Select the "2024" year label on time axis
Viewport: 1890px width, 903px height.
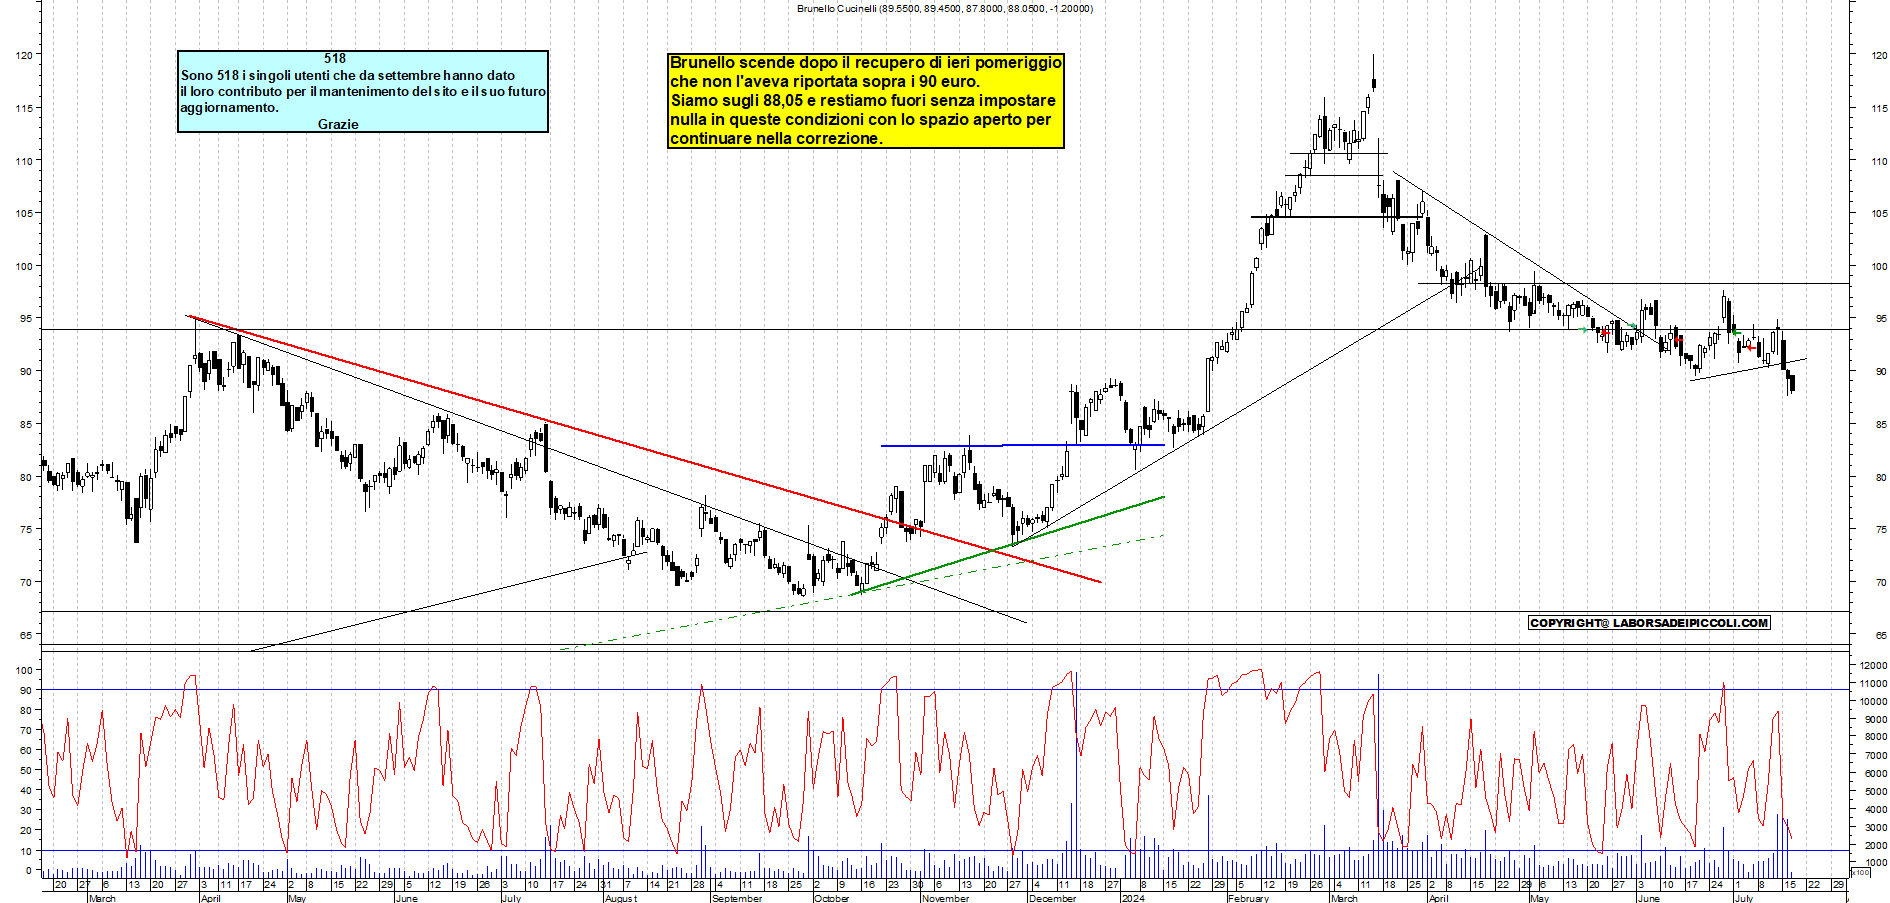click(1133, 898)
